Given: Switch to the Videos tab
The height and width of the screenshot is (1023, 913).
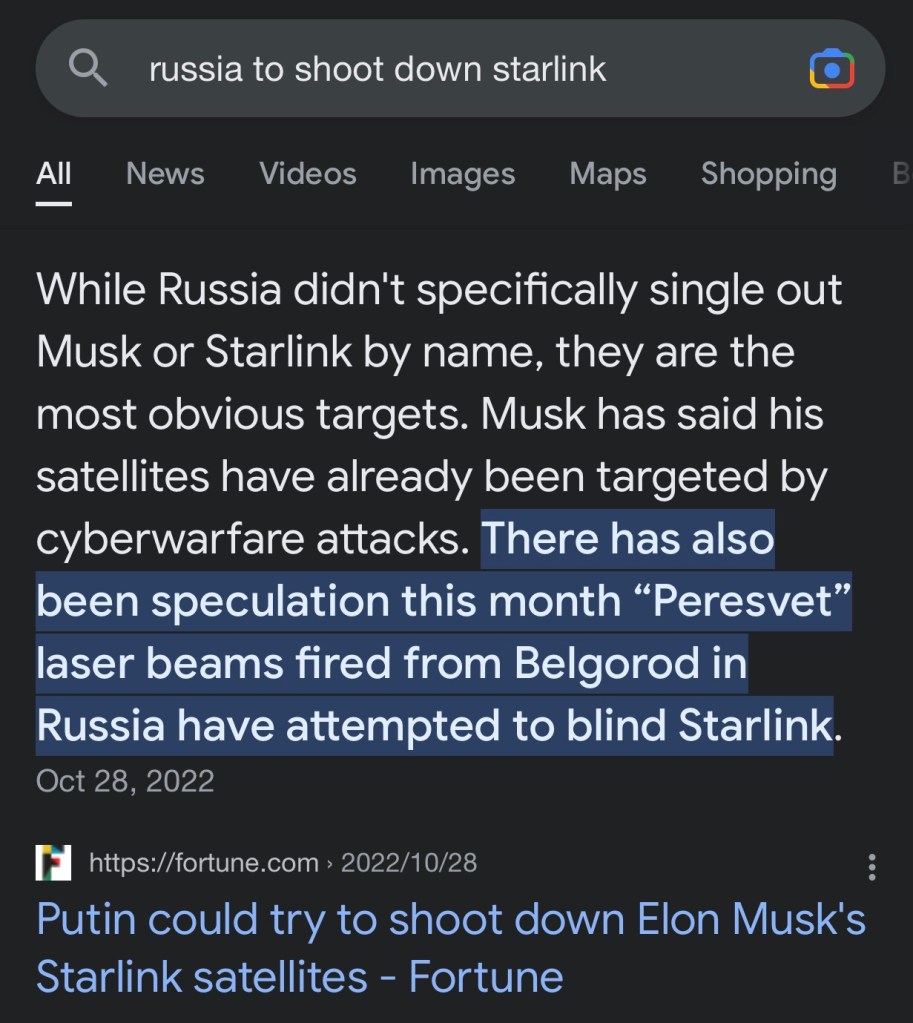Looking at the screenshot, I should pos(308,174).
